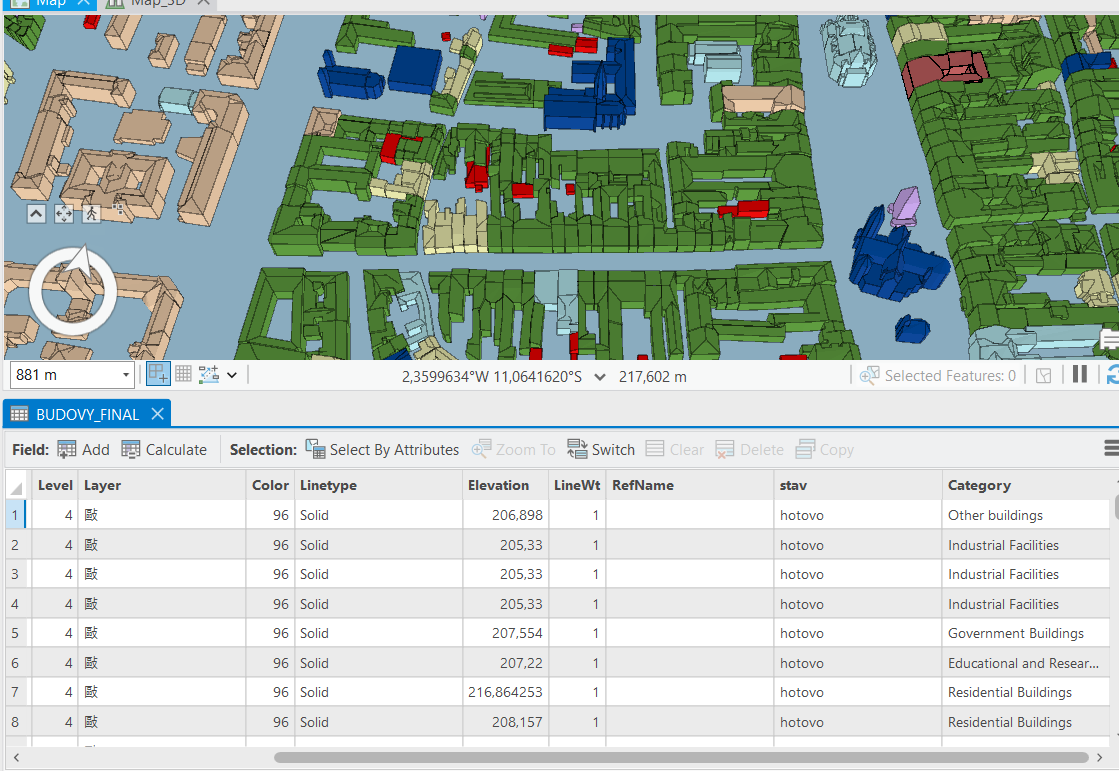
Task: Click Elevation cell 207,554
Action: click(505, 633)
